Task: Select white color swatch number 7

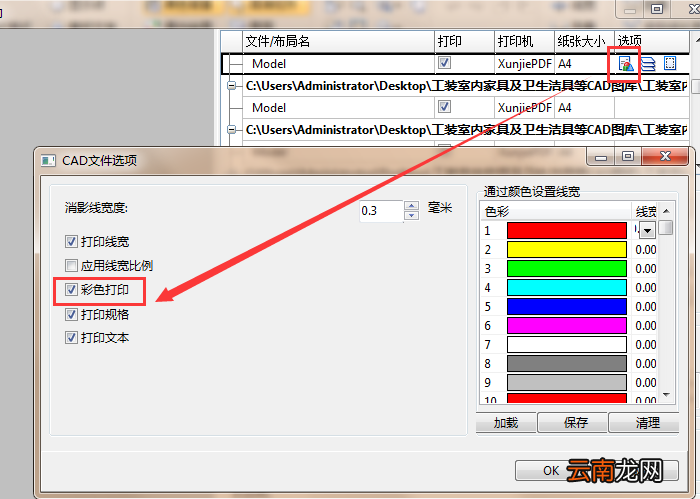Action: click(x=567, y=345)
